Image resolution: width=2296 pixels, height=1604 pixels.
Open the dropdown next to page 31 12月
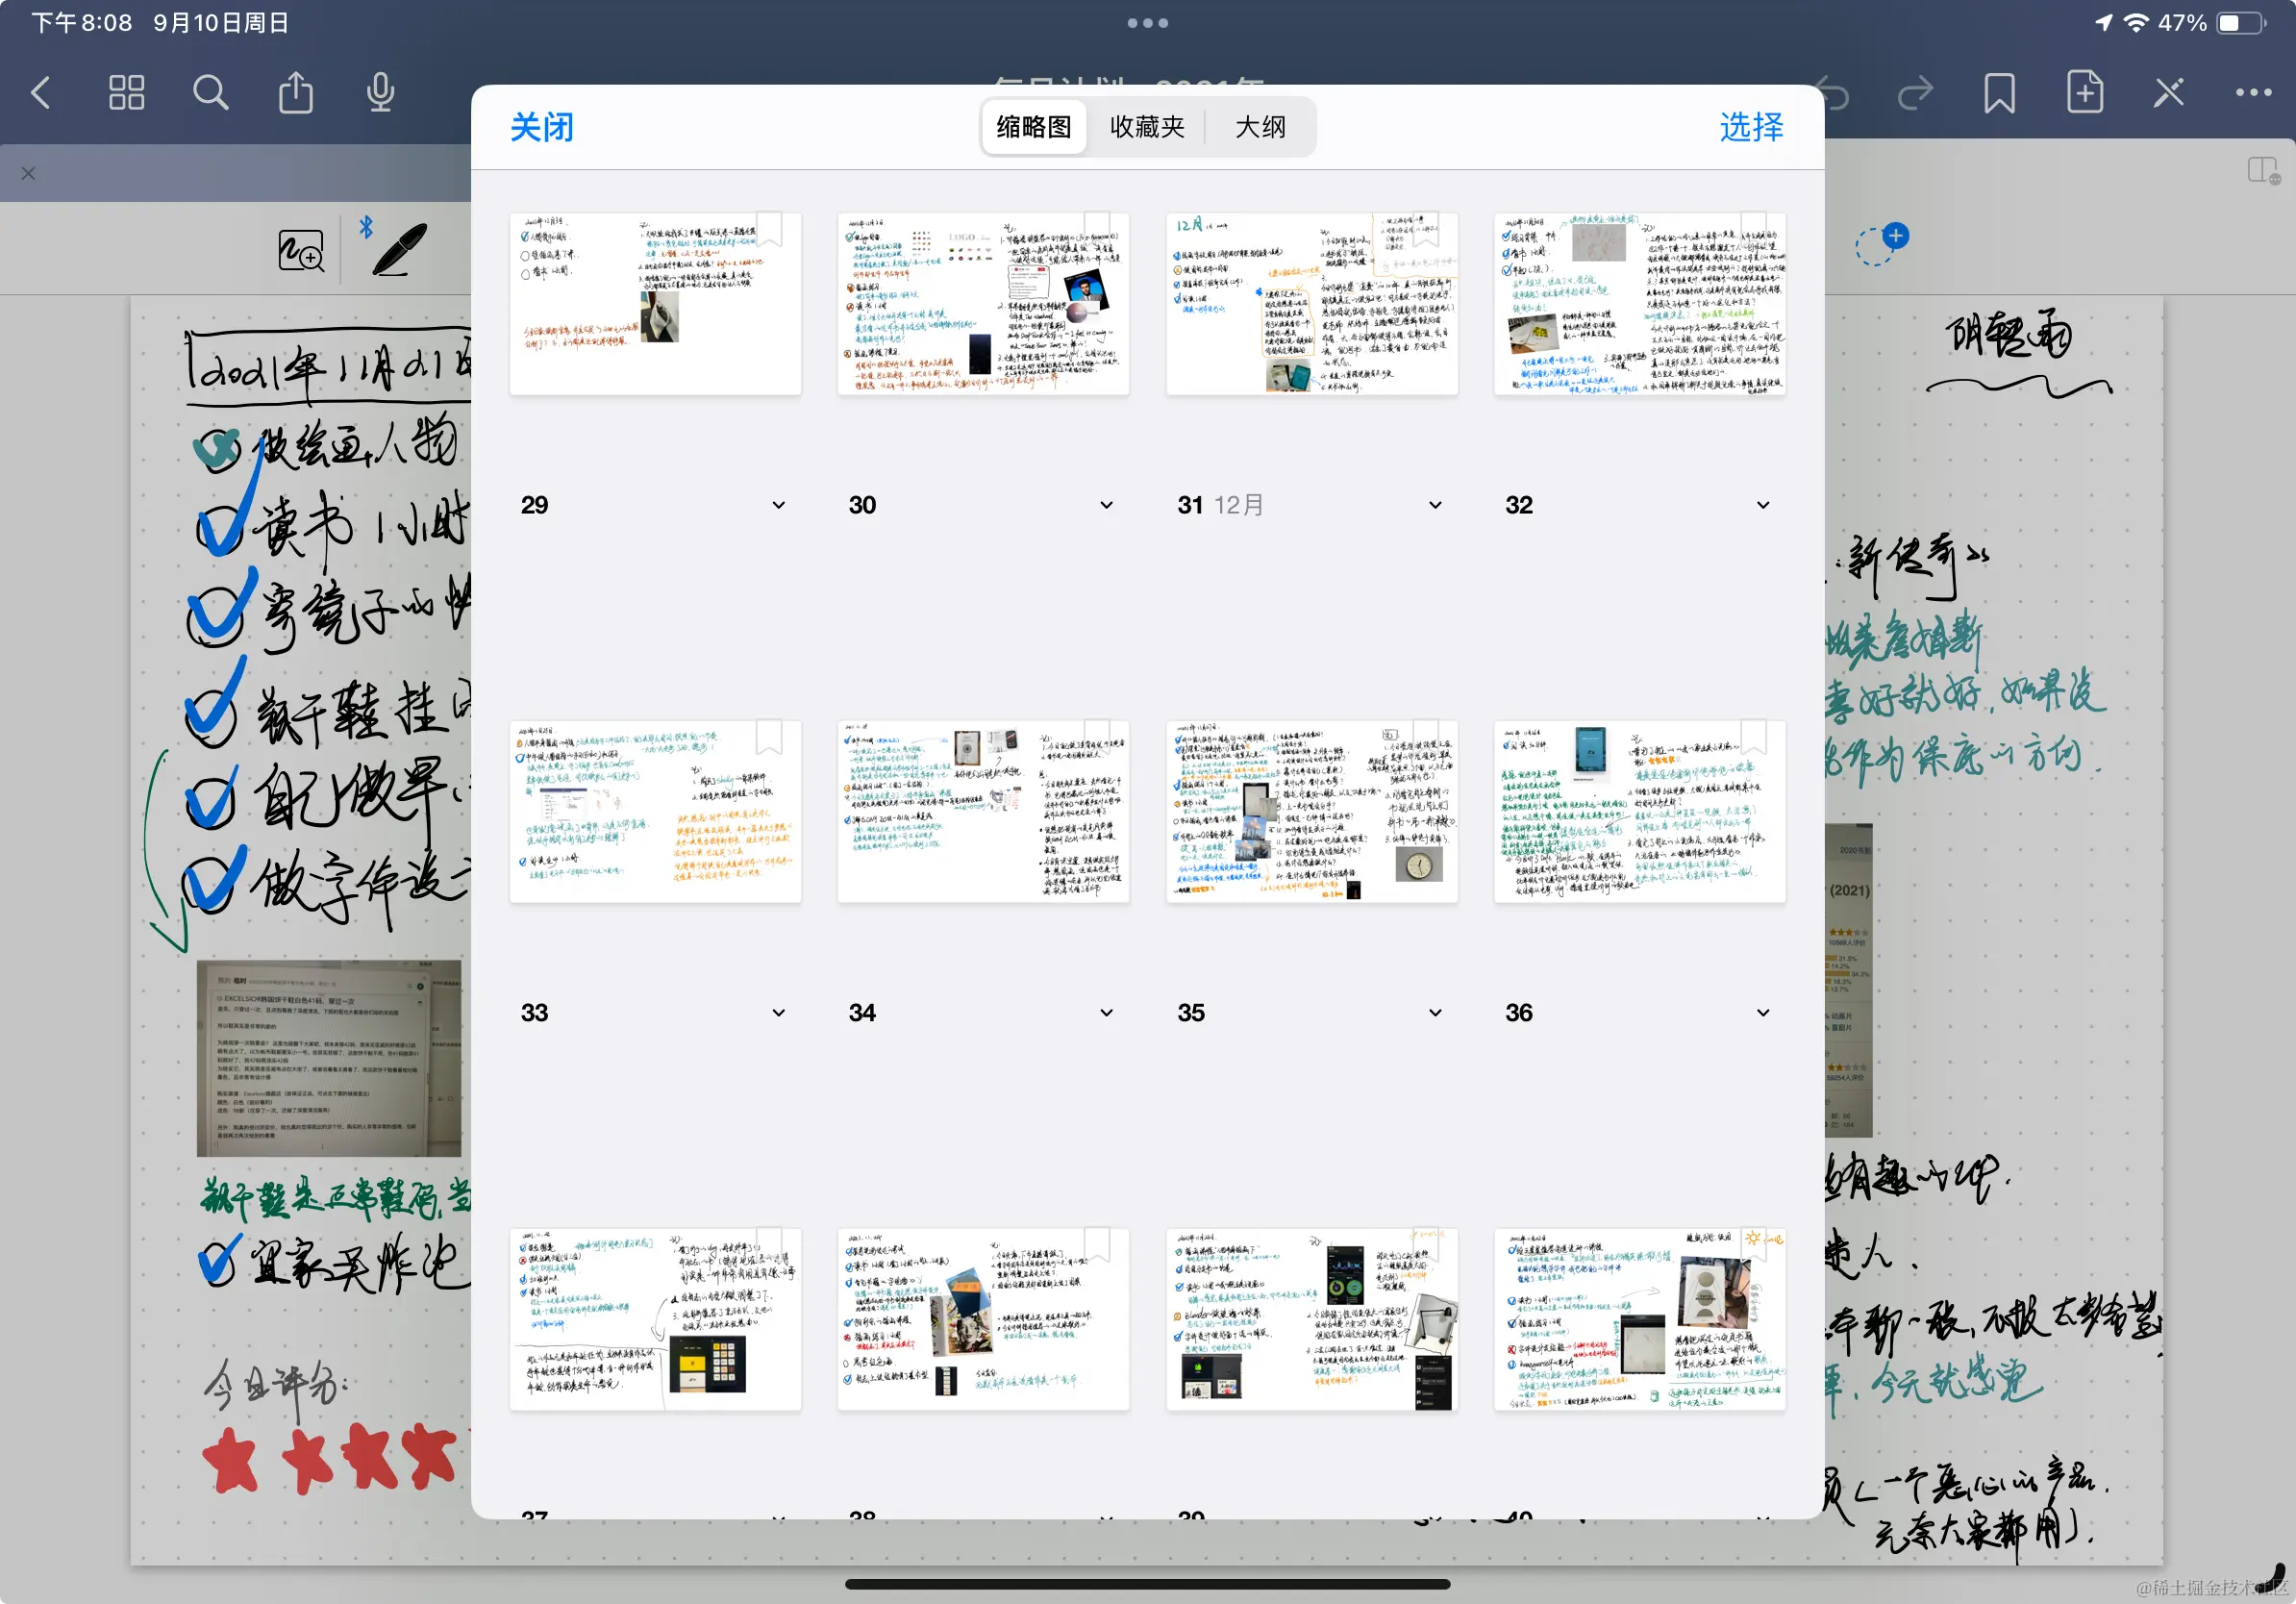tap(1434, 505)
